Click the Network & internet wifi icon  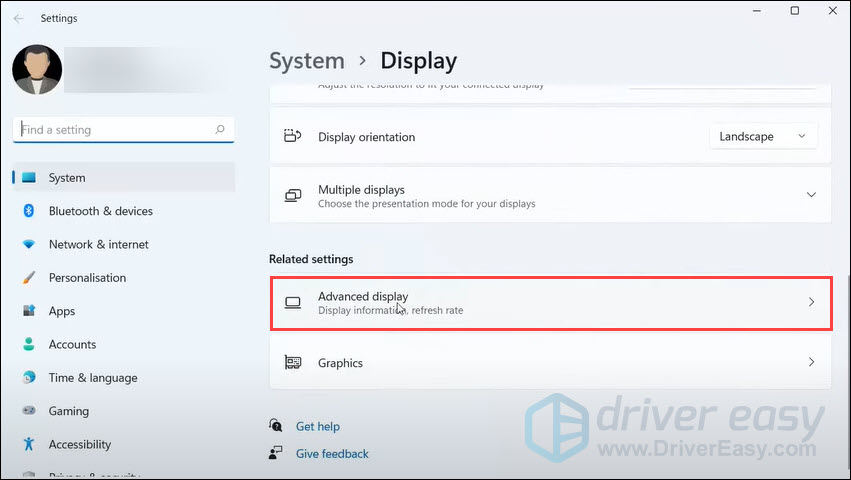click(29, 245)
